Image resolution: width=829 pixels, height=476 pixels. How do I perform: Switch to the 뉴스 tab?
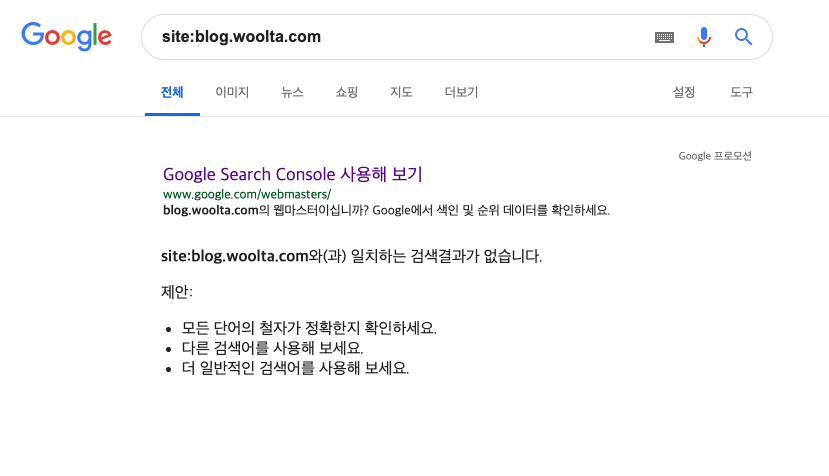click(x=292, y=92)
